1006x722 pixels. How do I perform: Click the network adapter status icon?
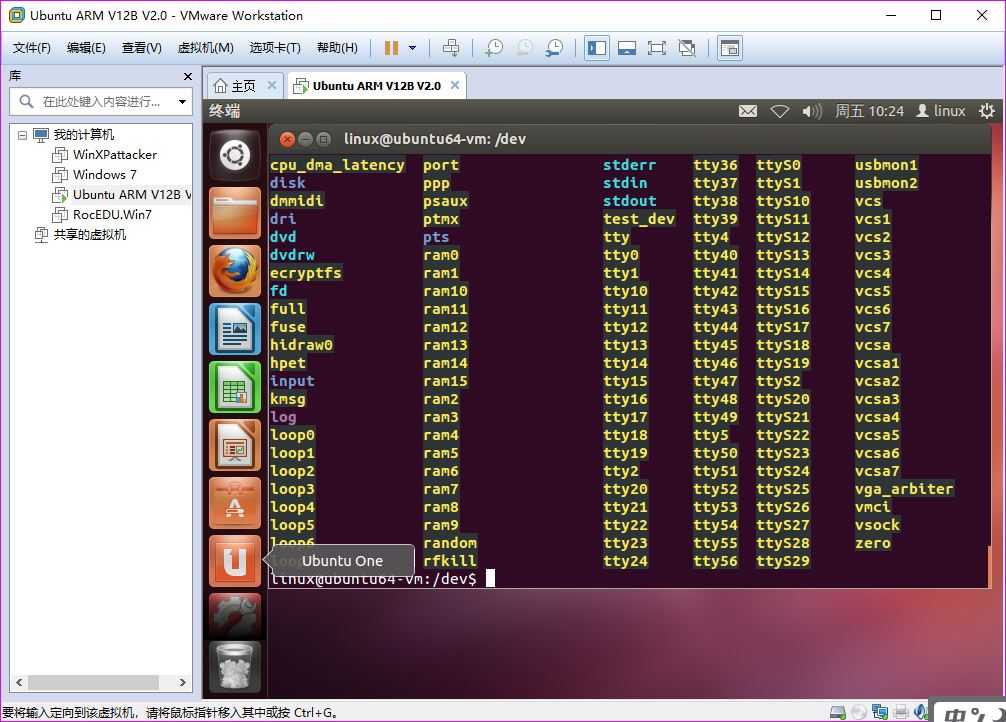coord(880,712)
